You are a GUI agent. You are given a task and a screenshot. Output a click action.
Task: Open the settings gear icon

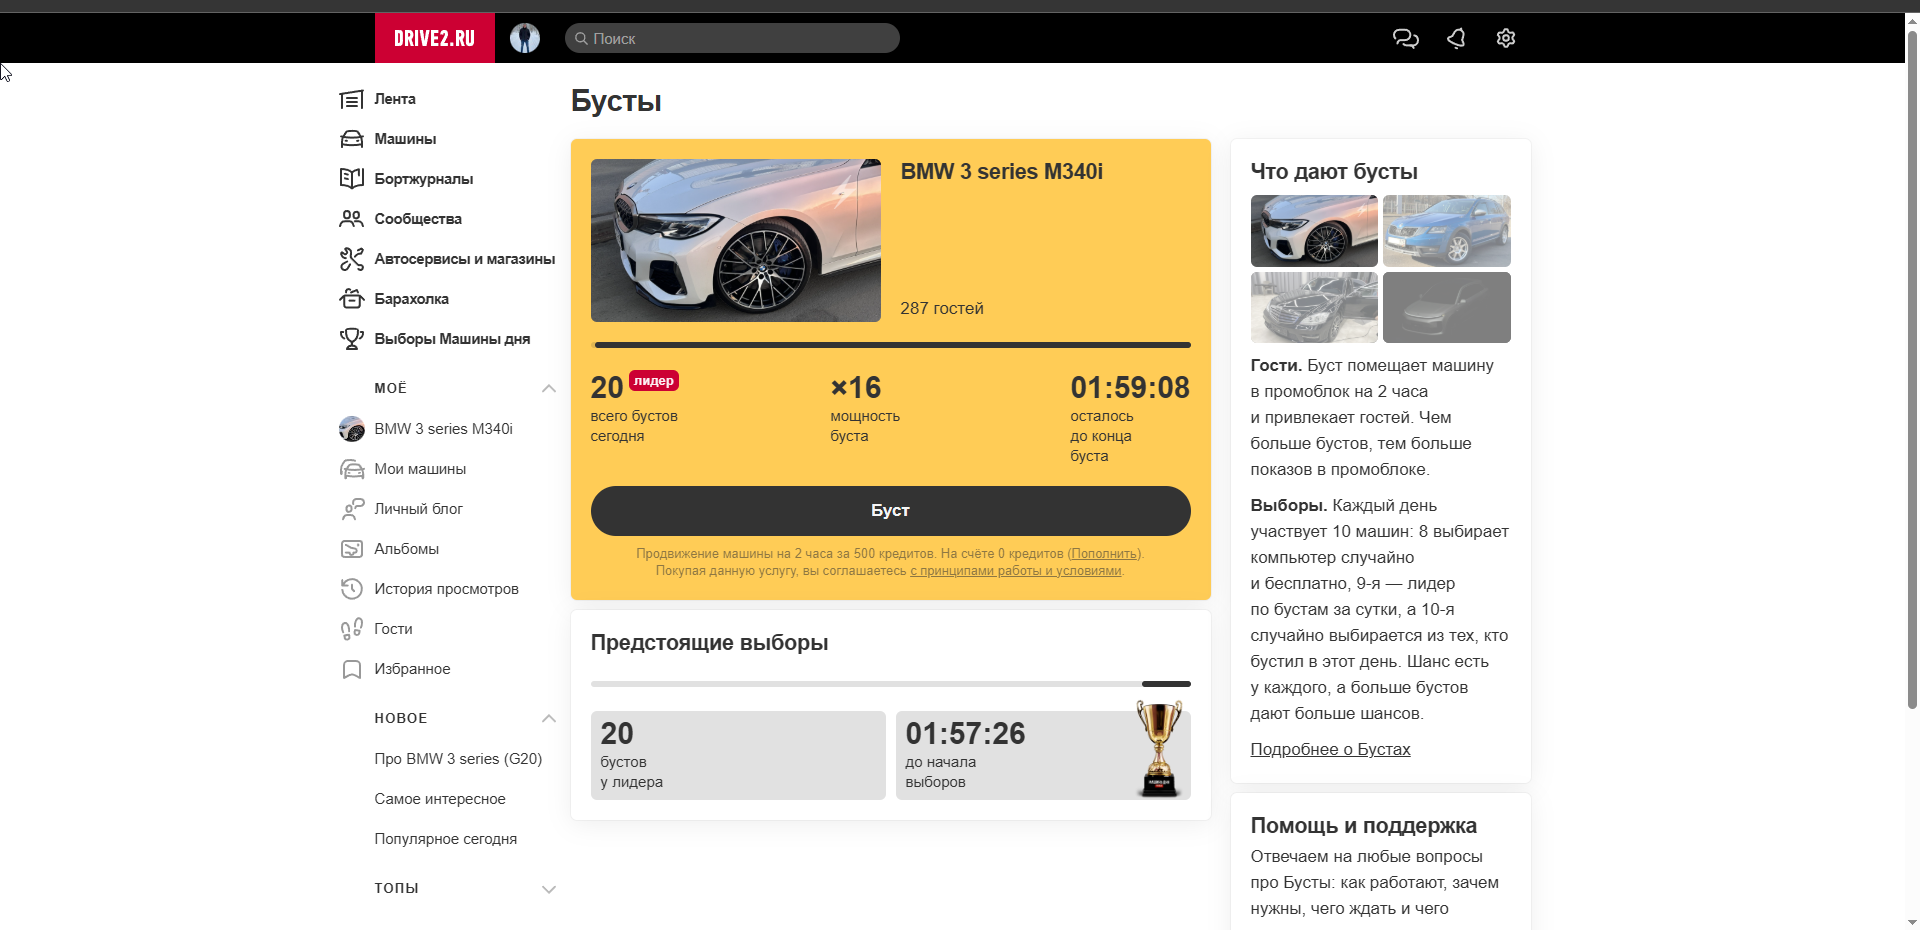click(x=1506, y=38)
